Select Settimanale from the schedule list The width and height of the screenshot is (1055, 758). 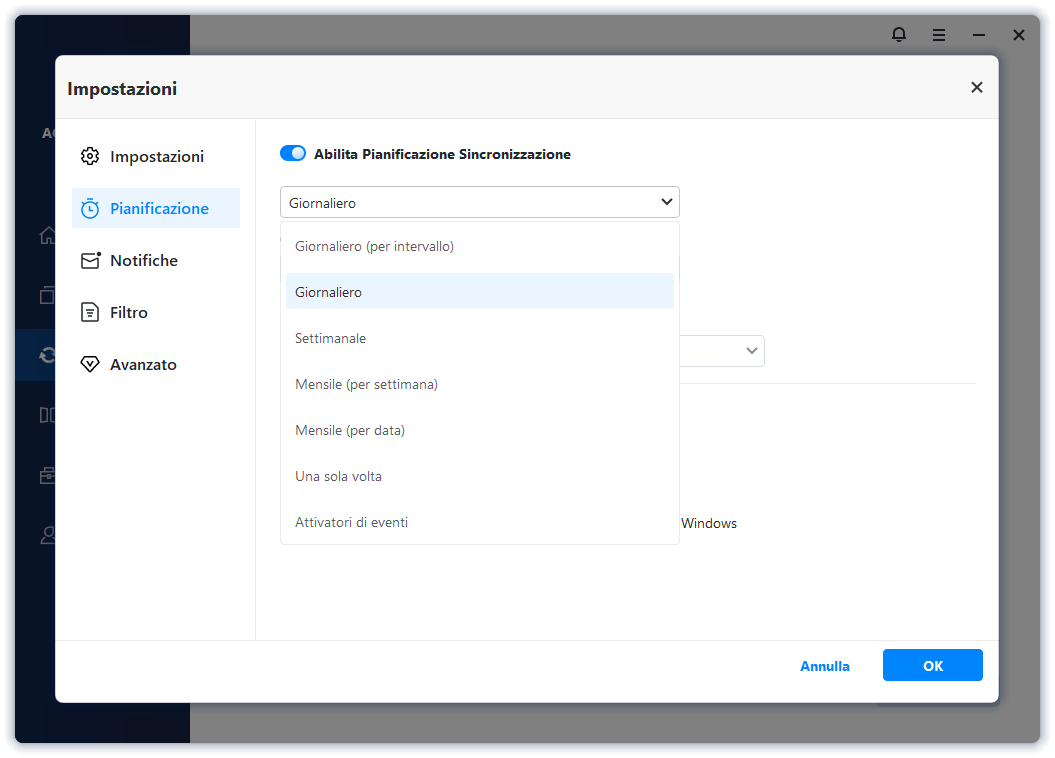coord(331,338)
